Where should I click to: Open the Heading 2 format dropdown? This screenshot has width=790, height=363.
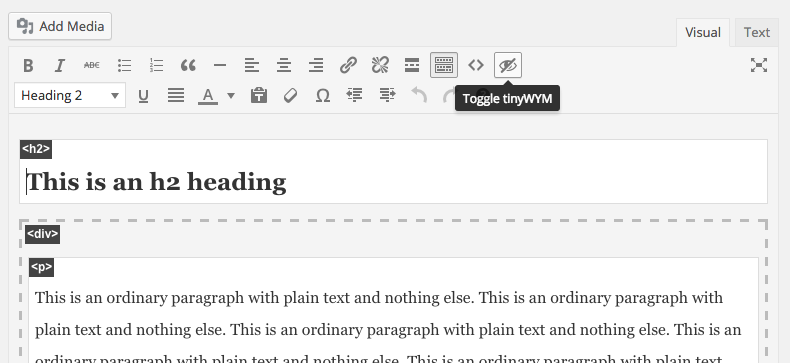click(70, 95)
